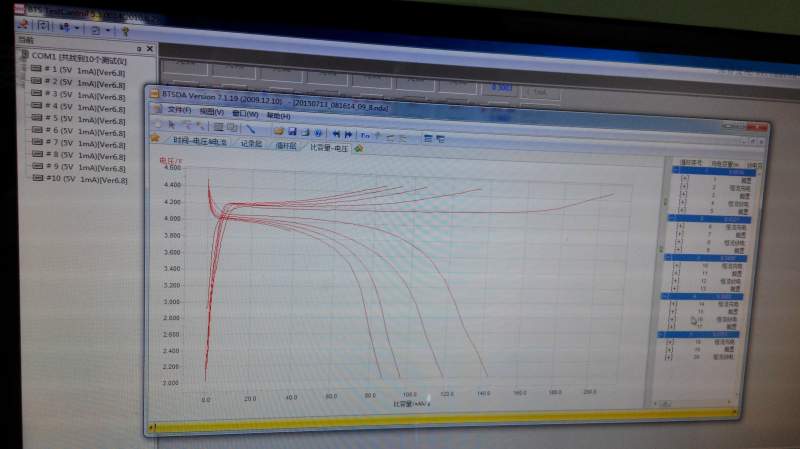Click the 比容量 x-axis label under chart
Screen dimensions: 800x449
(x=411, y=404)
